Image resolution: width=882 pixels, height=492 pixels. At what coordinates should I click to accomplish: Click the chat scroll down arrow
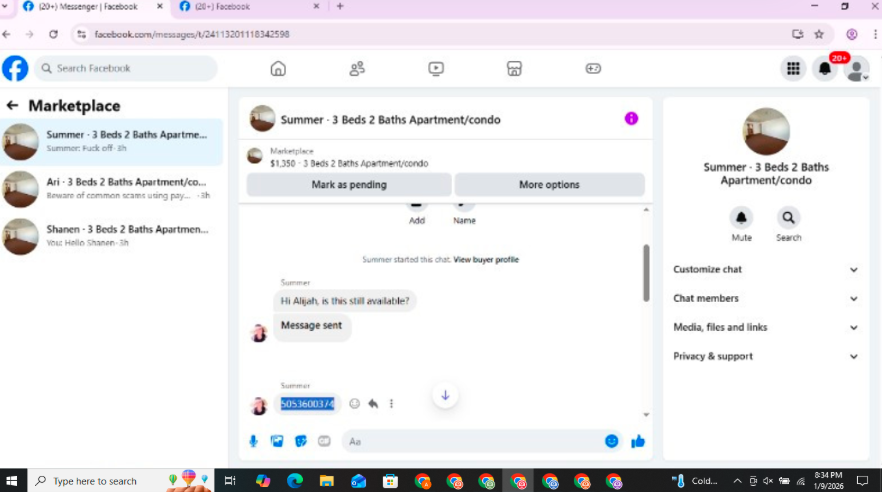pyautogui.click(x=646, y=415)
